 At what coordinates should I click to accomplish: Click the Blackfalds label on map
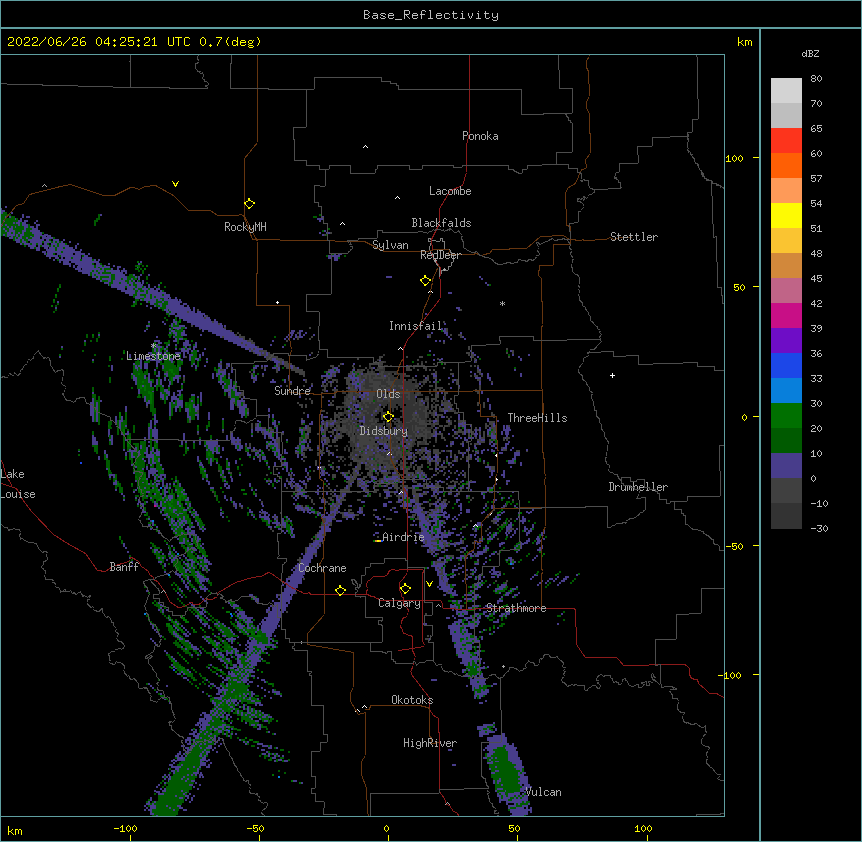point(441,223)
